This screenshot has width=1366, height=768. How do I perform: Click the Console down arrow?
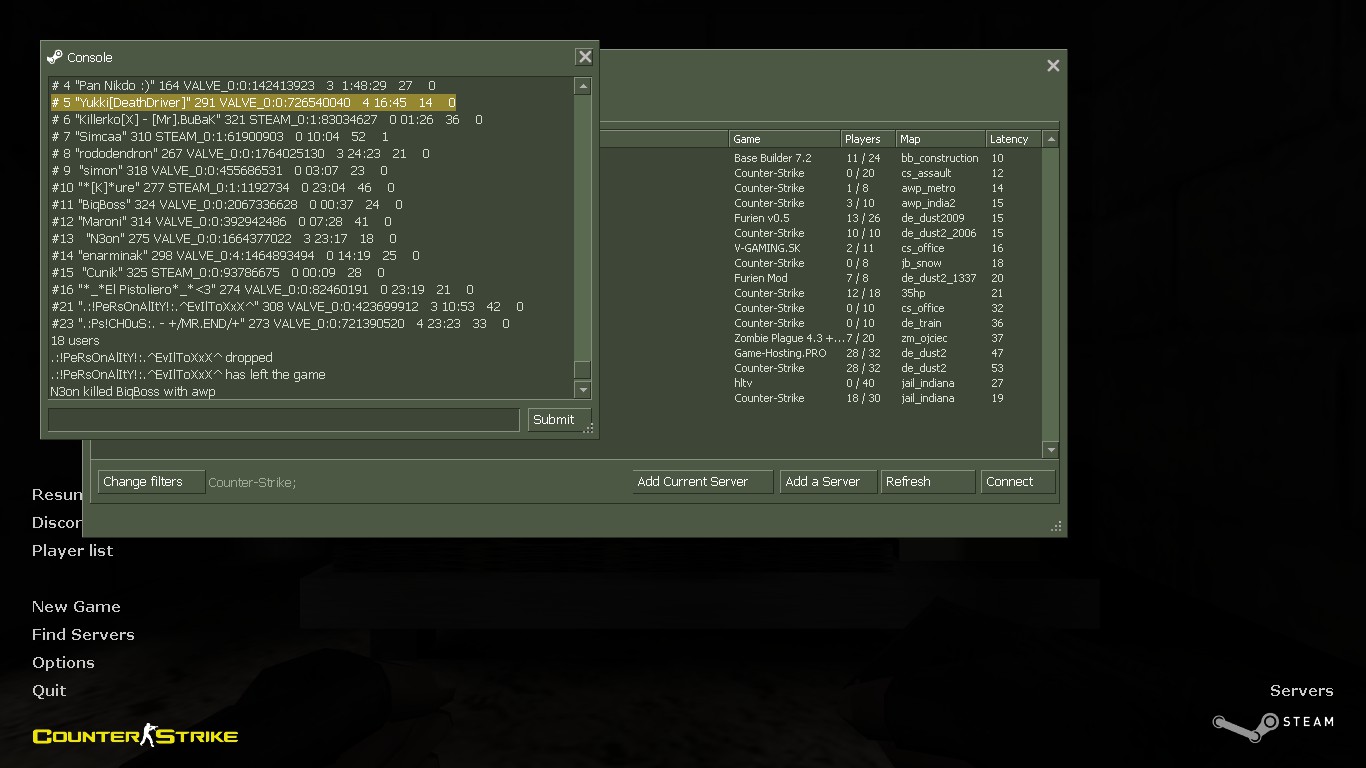click(583, 390)
